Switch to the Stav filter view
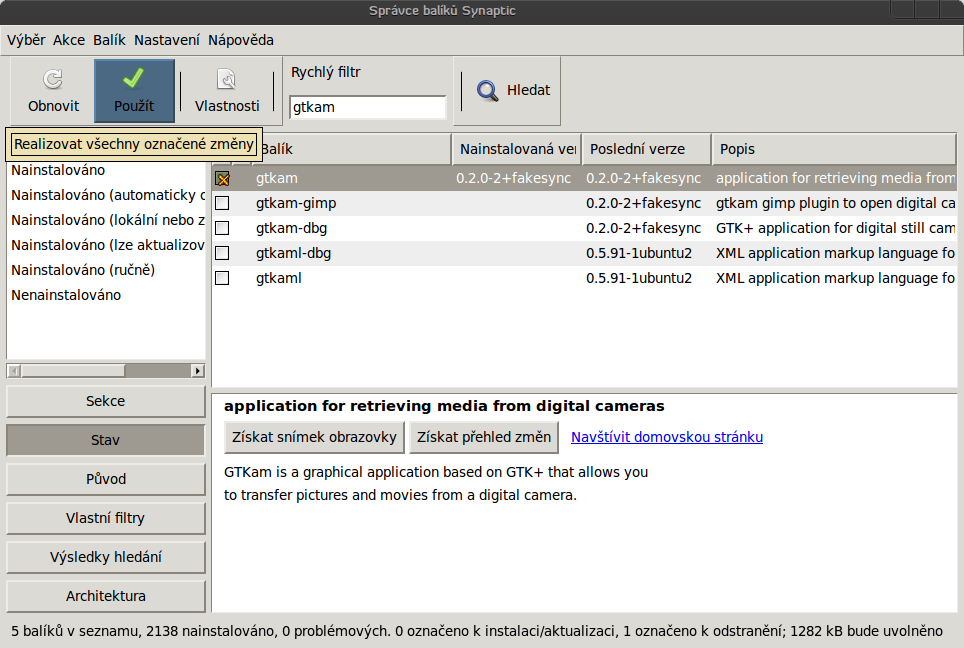This screenshot has height=648, width=964. [x=106, y=440]
